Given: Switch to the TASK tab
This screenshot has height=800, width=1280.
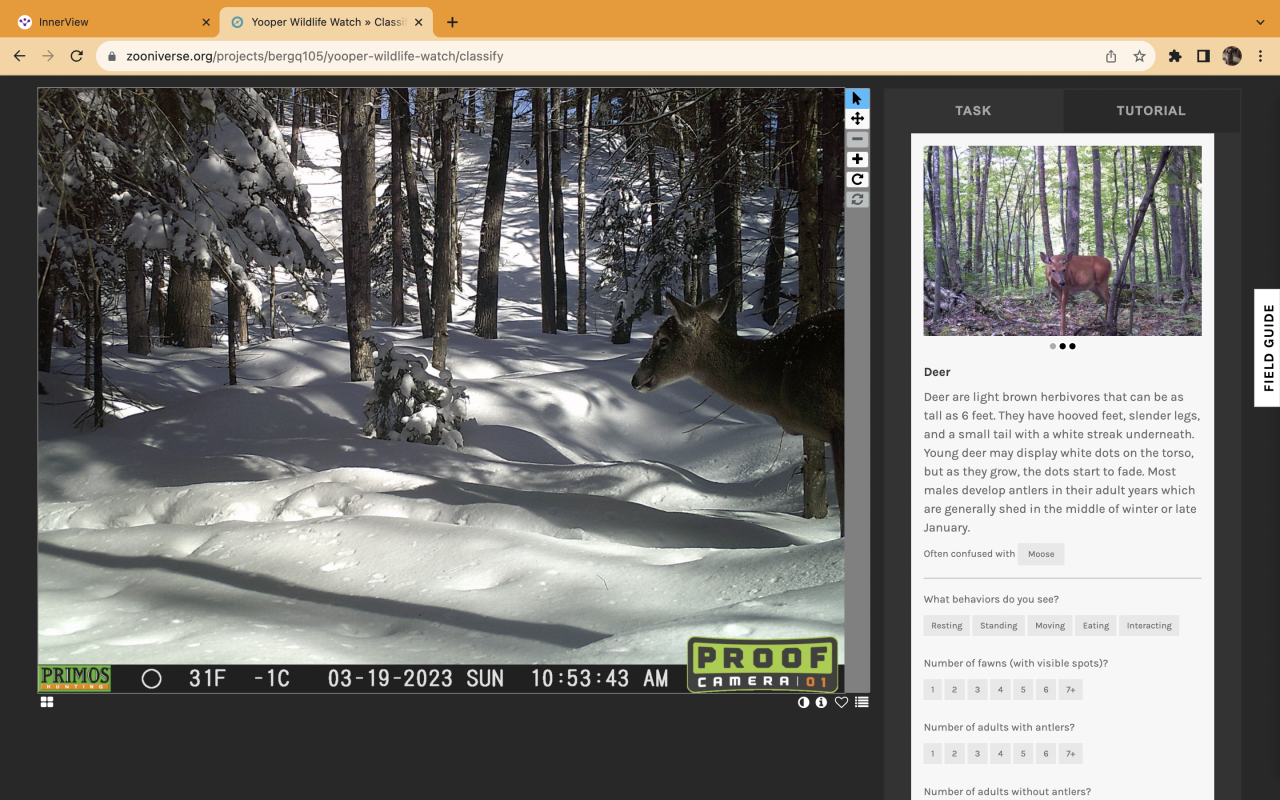Looking at the screenshot, I should click(973, 111).
